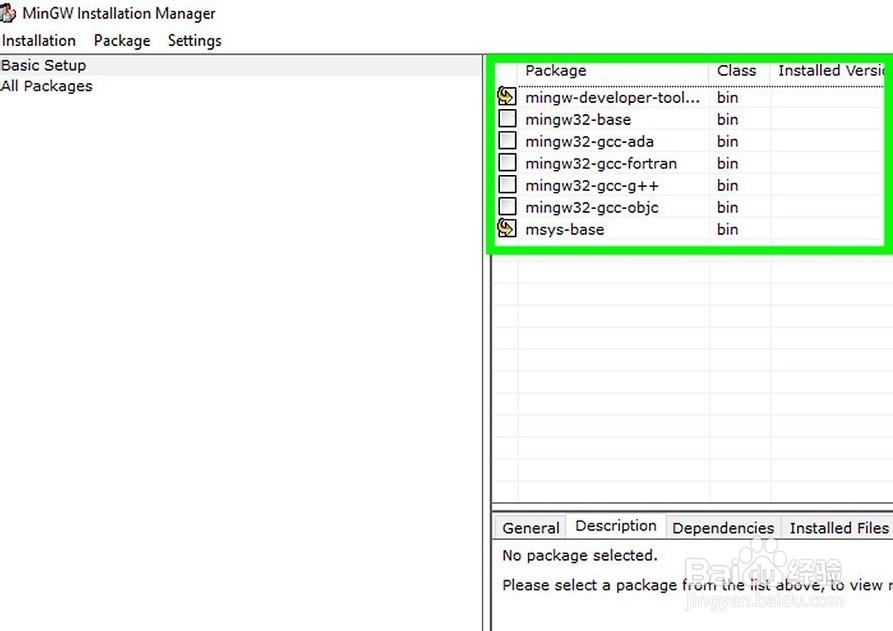This screenshot has height=631, width=893.
Task: Select the mingw-developer-tool... package name
Action: pos(612,97)
